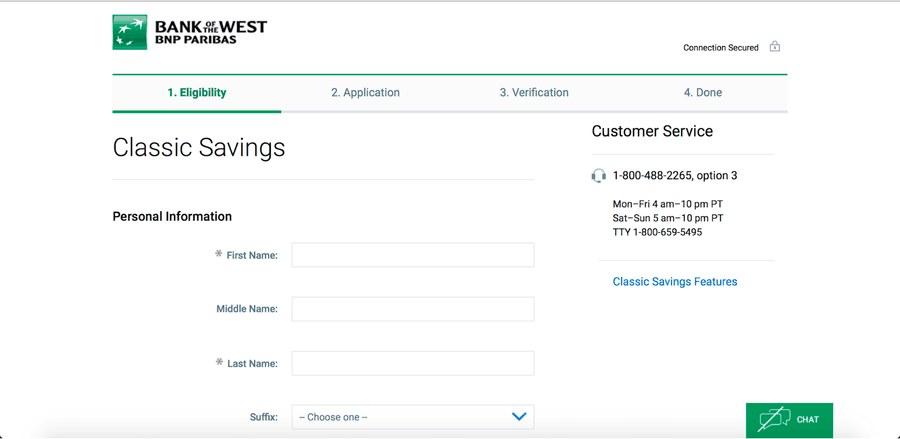Click the headset icon next to the phone number
Image resolution: width=900 pixels, height=439 pixels.
pyautogui.click(x=598, y=176)
